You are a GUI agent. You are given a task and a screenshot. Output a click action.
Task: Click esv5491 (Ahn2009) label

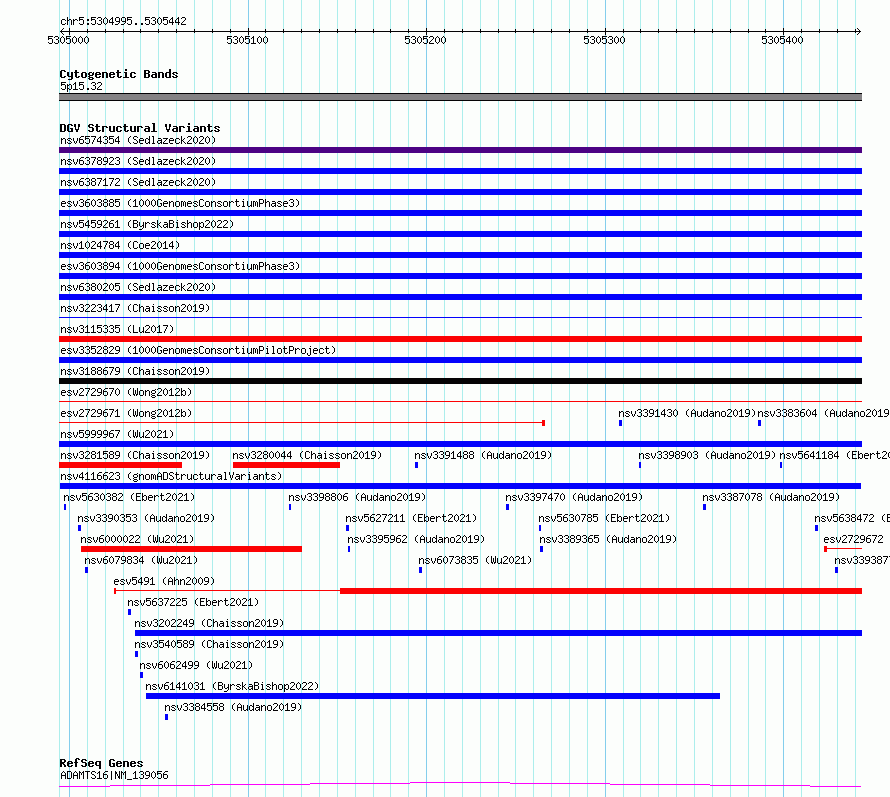[164, 581]
